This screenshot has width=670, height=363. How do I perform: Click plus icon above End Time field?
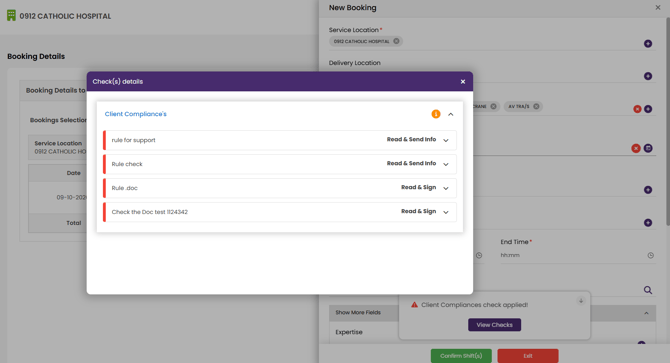pyautogui.click(x=648, y=222)
